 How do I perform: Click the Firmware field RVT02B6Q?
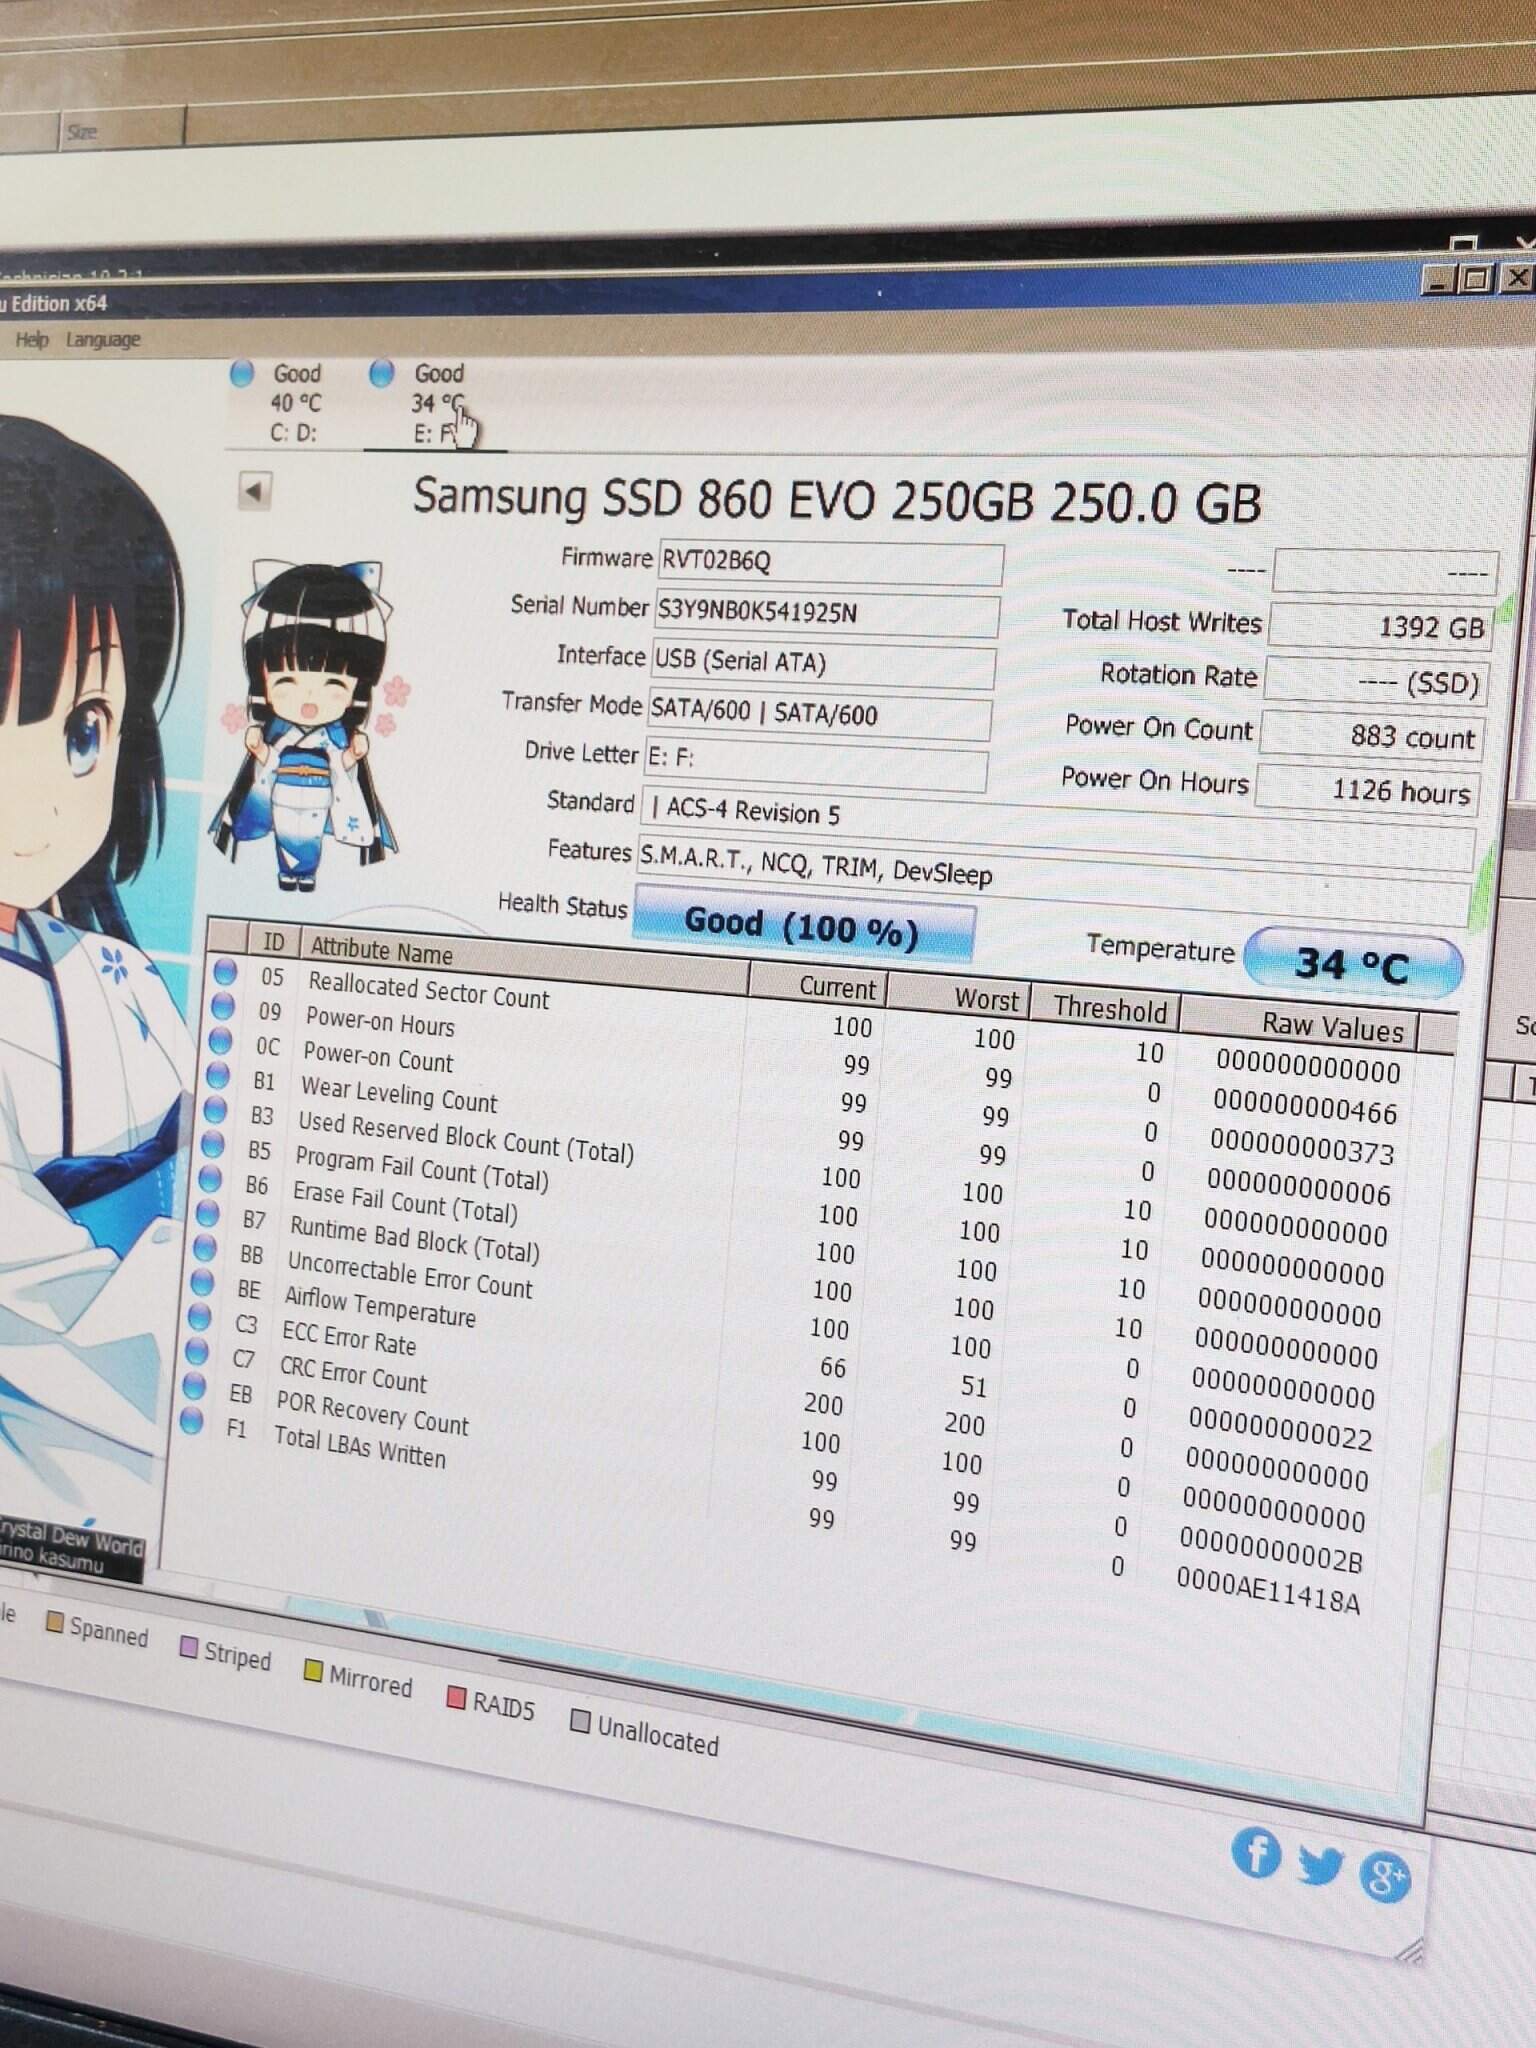click(829, 562)
